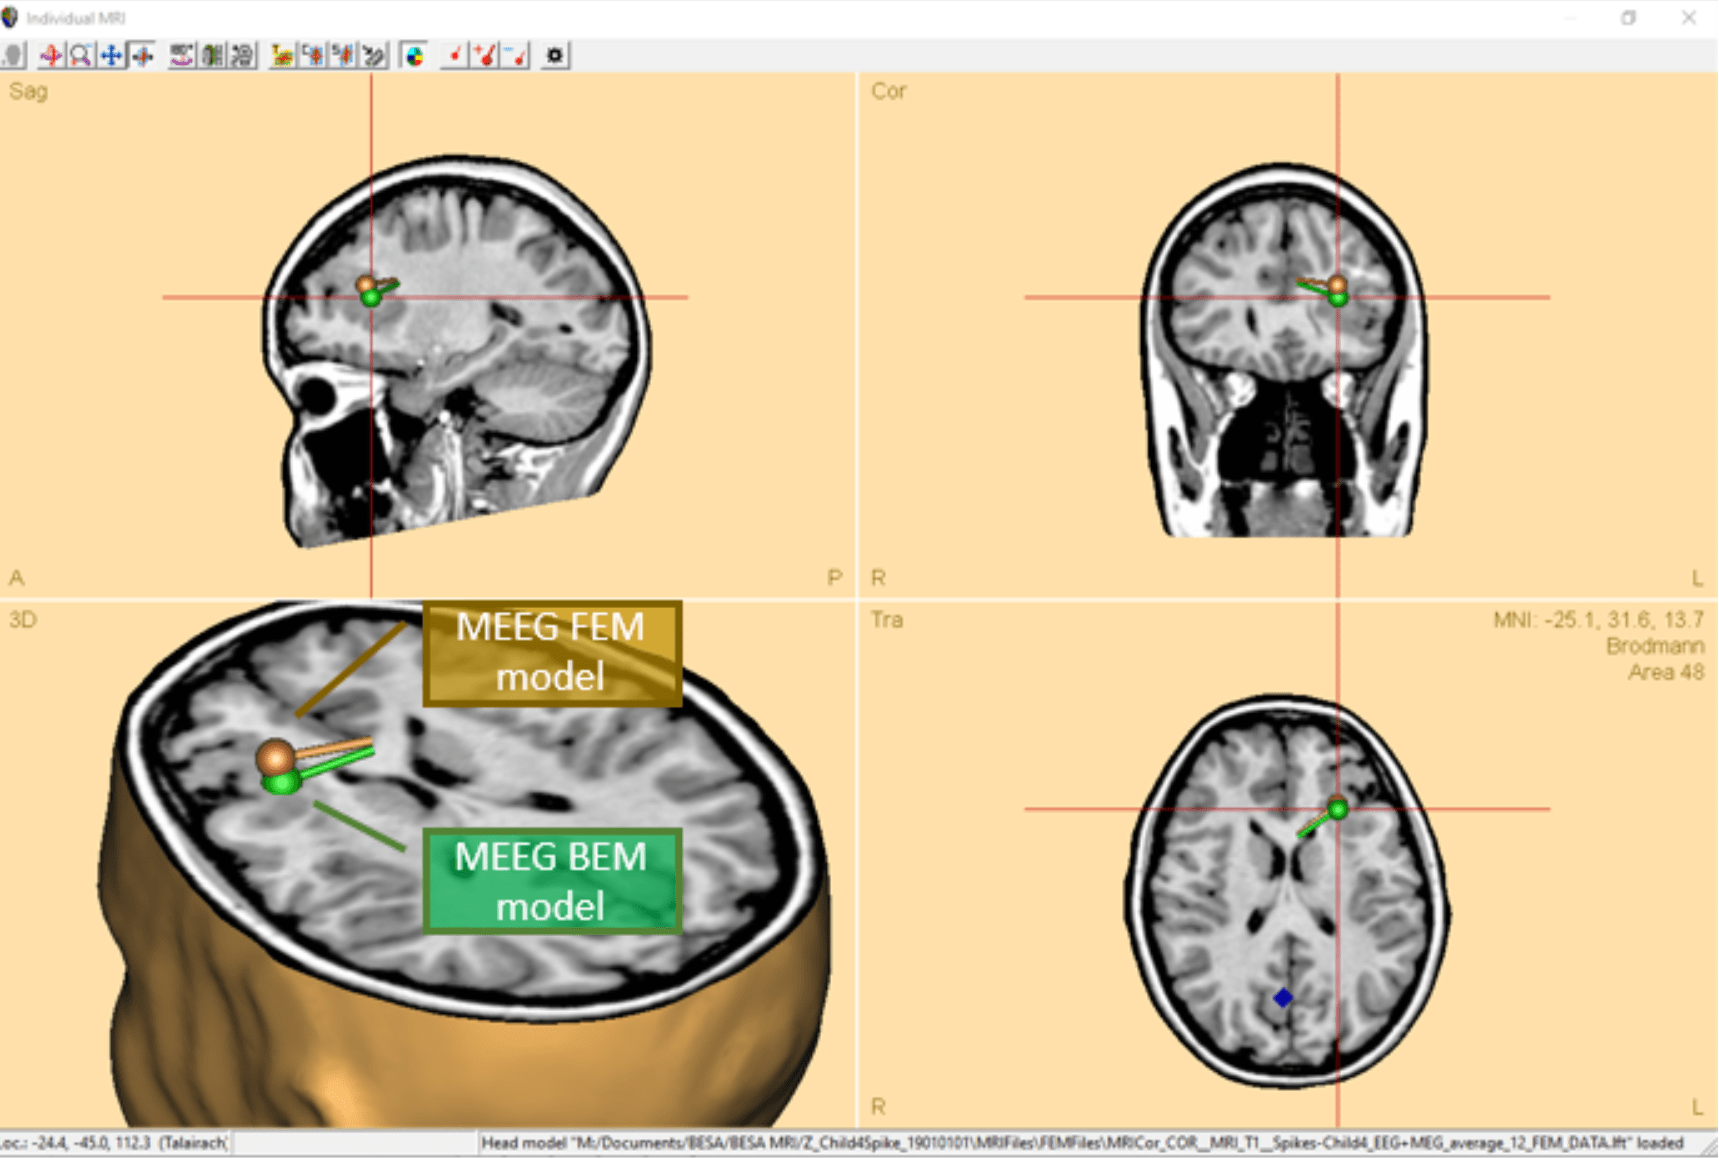Click the remove dipole minus icon
Image resolution: width=1719 pixels, height=1158 pixels.
[516, 56]
